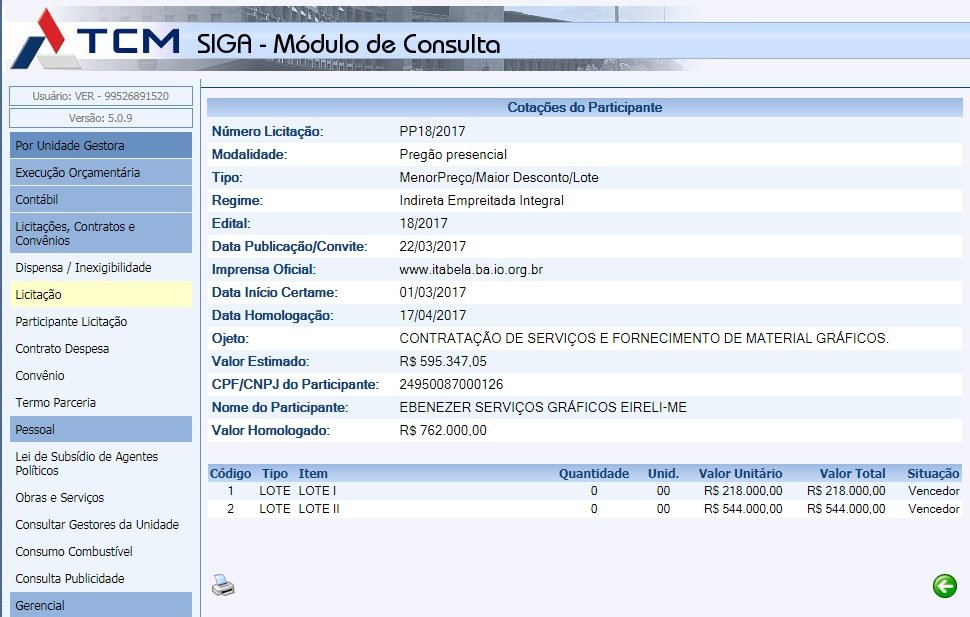Collapse Licitações, Contratos e Convênios section

[x=100, y=233]
